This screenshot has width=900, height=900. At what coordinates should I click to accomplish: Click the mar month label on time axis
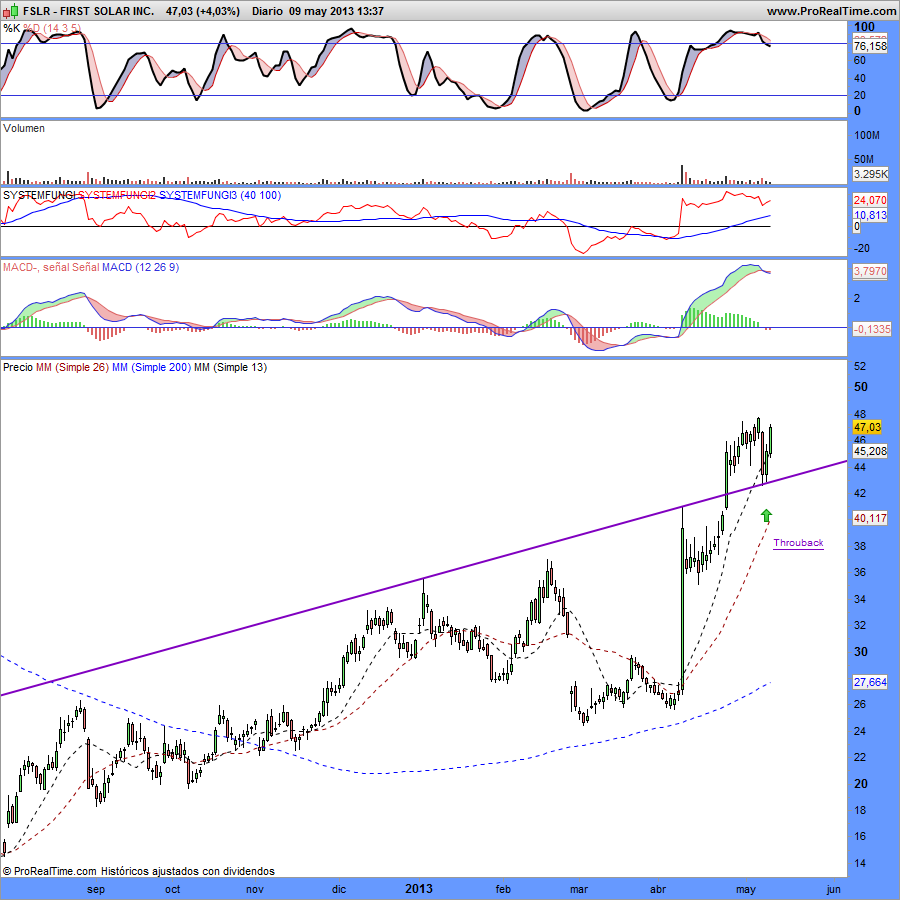tap(579, 889)
